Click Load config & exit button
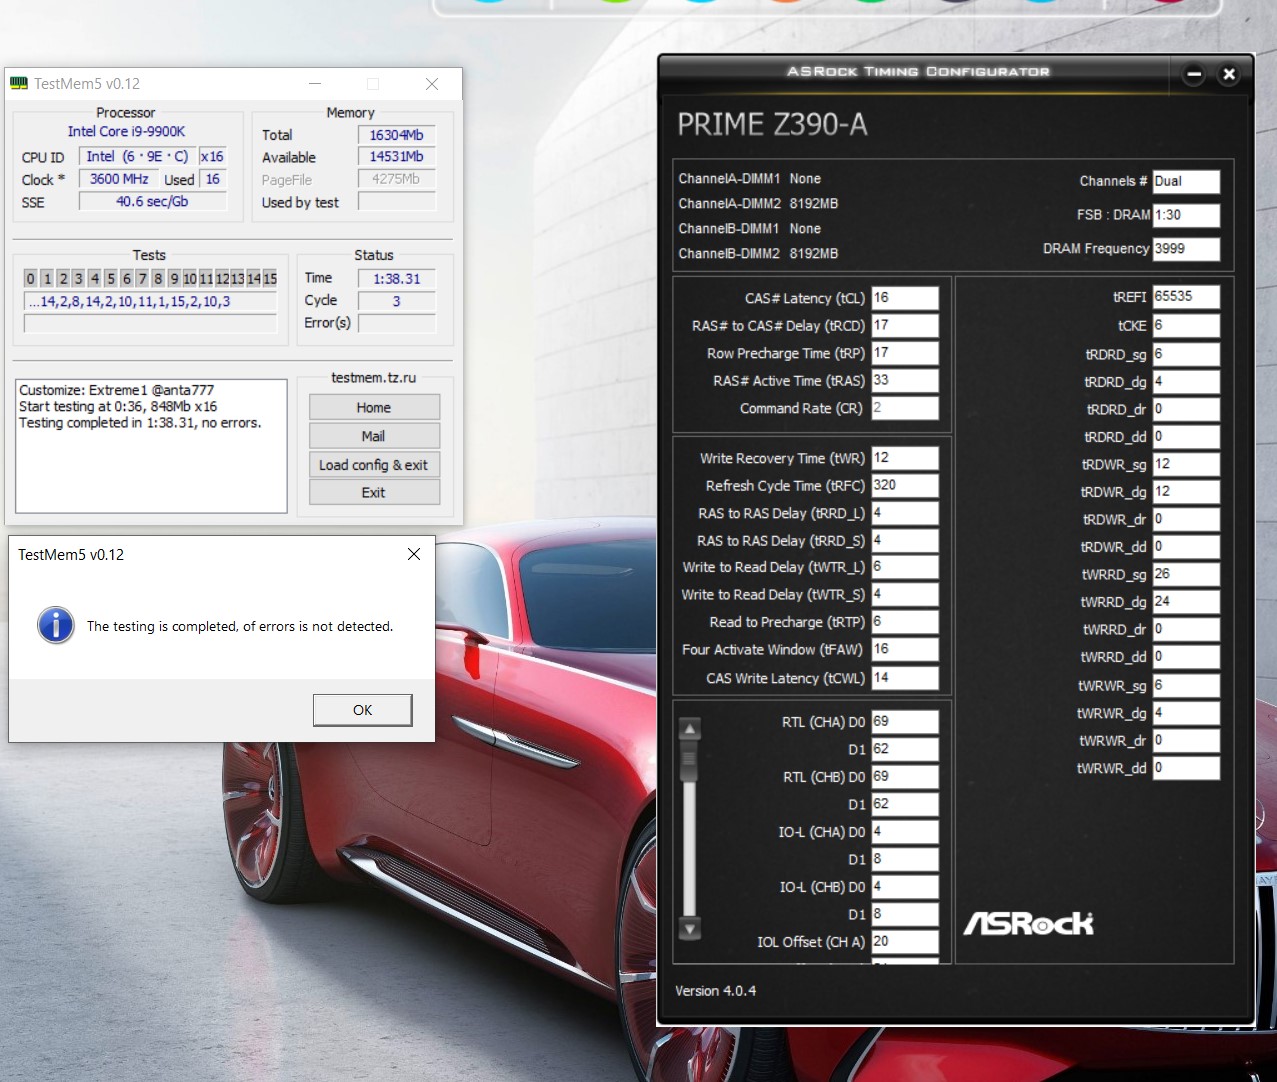Image resolution: width=1277 pixels, height=1082 pixels. coord(374,465)
